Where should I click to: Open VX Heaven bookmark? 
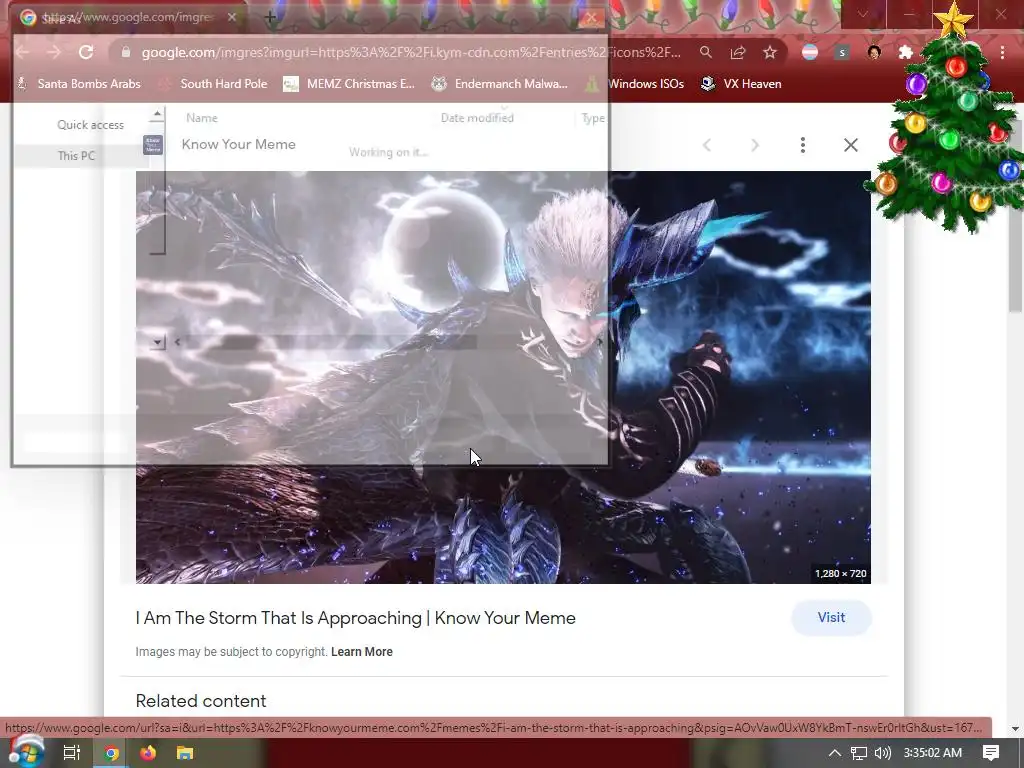click(741, 84)
